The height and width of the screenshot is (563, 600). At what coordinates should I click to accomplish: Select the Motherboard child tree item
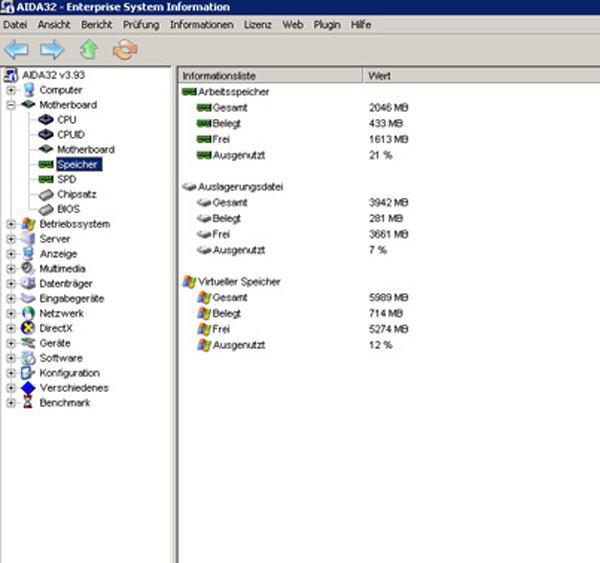(86, 150)
